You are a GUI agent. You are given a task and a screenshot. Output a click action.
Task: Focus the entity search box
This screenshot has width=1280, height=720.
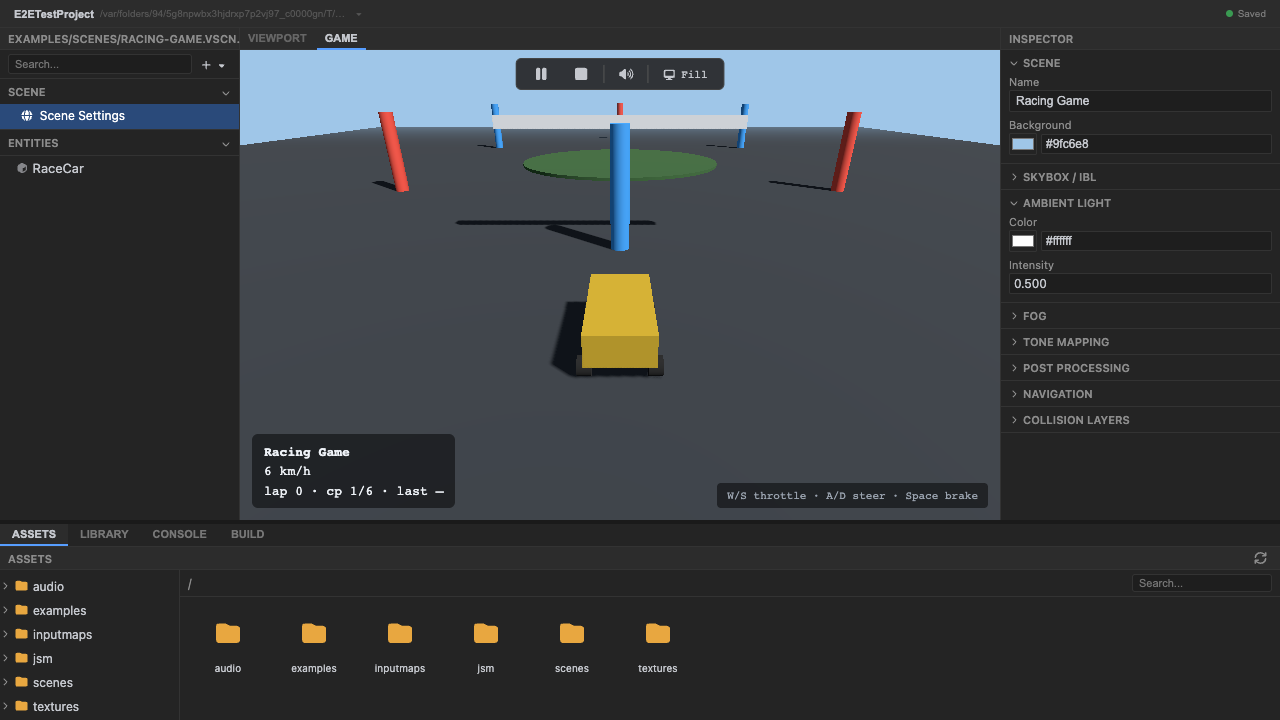point(99,64)
